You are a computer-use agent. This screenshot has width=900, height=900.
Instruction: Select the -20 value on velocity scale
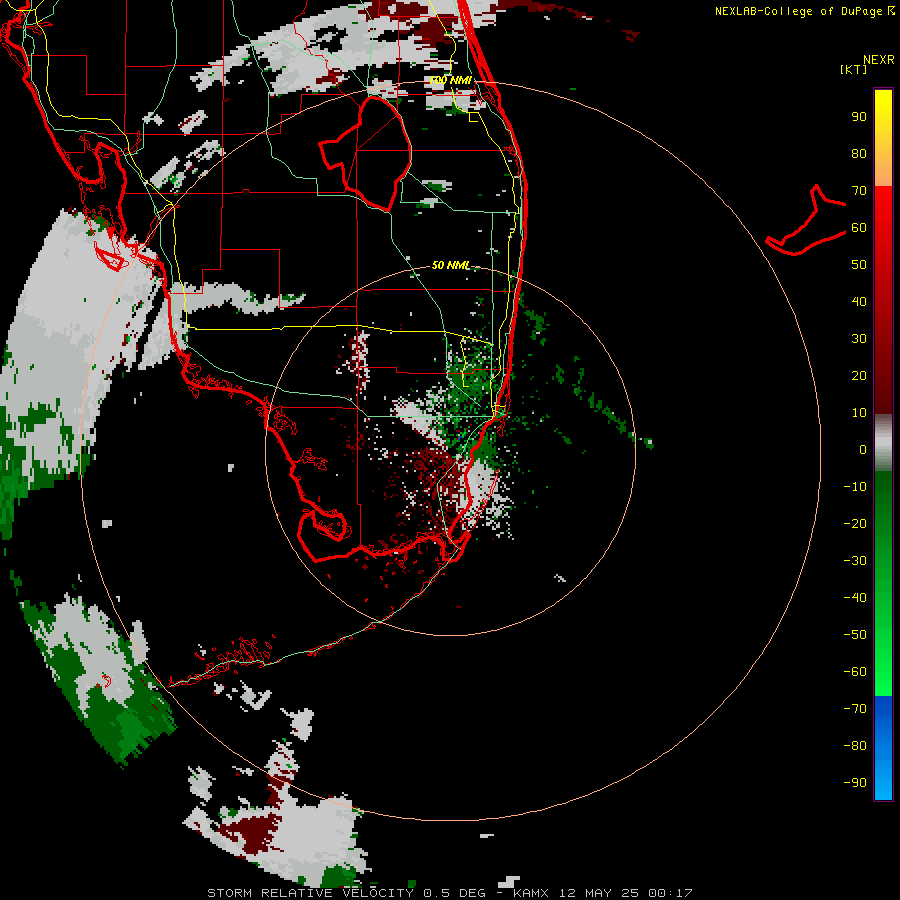pos(855,524)
